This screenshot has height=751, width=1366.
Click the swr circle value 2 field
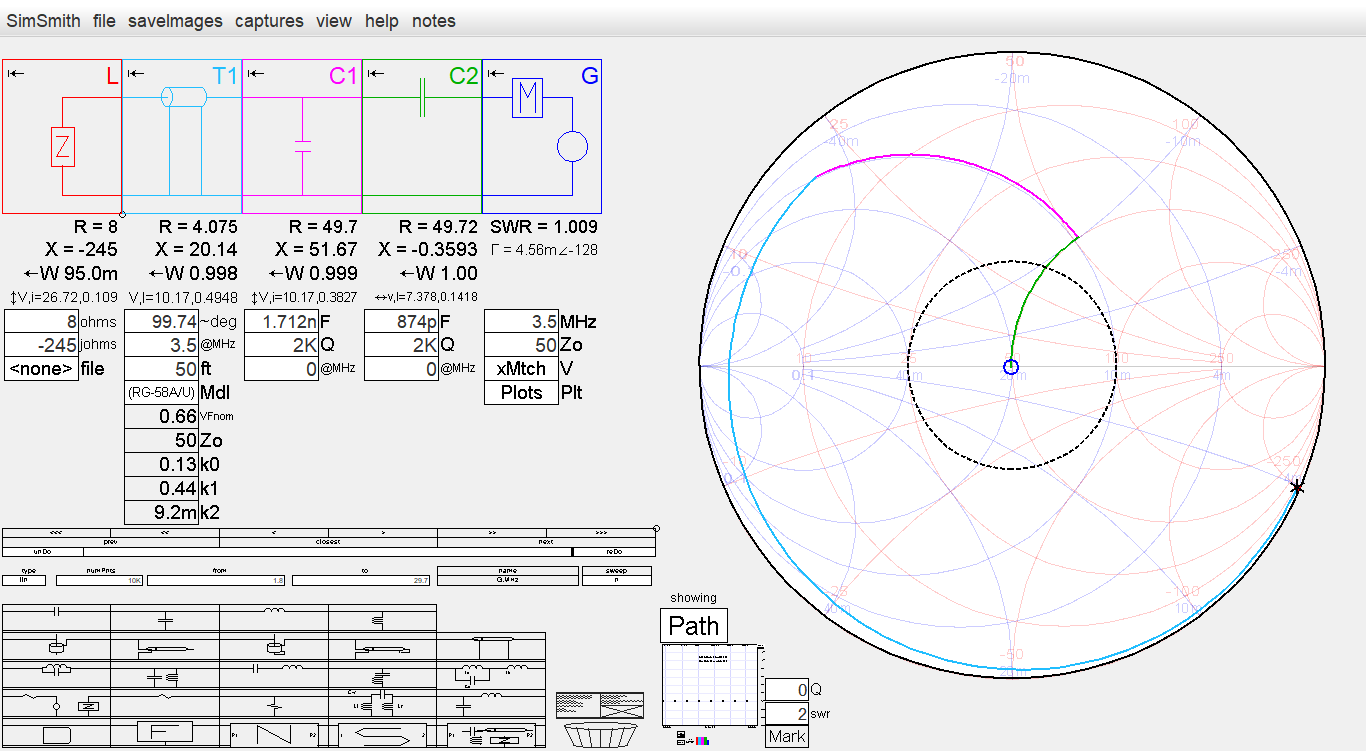click(787, 713)
